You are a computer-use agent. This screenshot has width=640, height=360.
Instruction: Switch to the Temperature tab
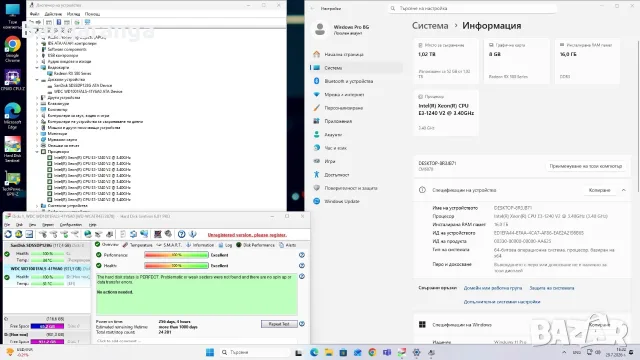[138, 245]
